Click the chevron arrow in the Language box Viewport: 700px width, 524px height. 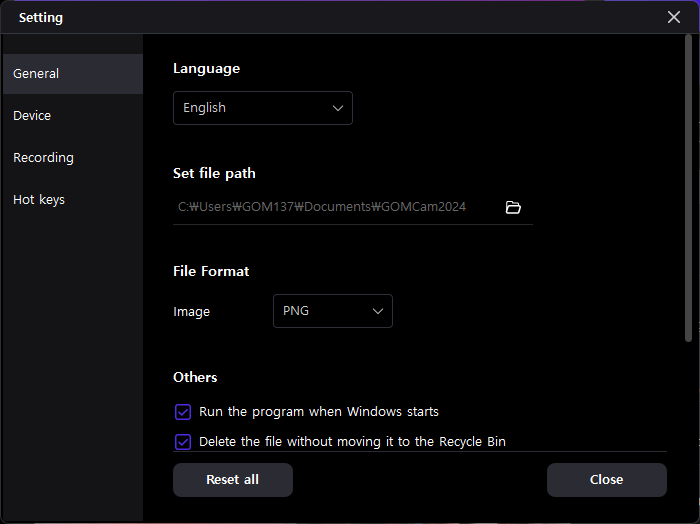[337, 108]
